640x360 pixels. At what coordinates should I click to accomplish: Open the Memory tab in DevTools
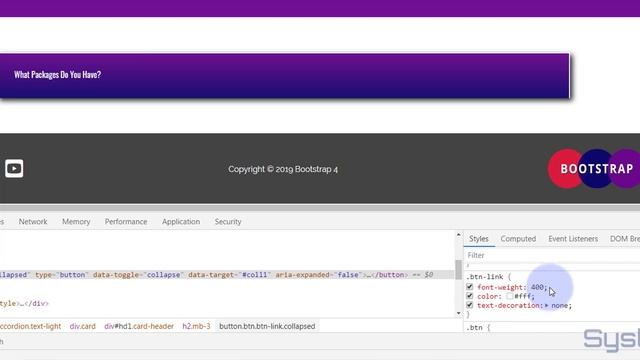tap(76, 222)
